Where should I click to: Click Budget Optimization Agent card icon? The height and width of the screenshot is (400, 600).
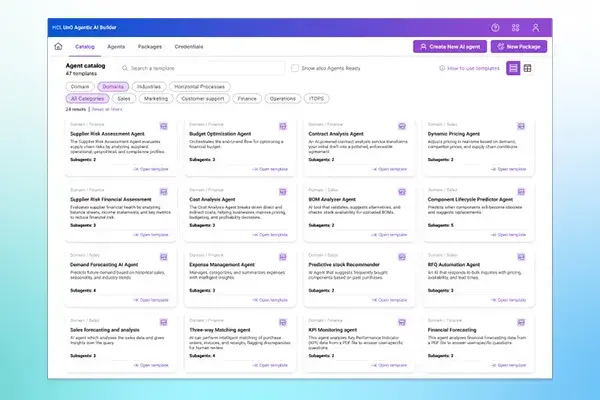288,126
